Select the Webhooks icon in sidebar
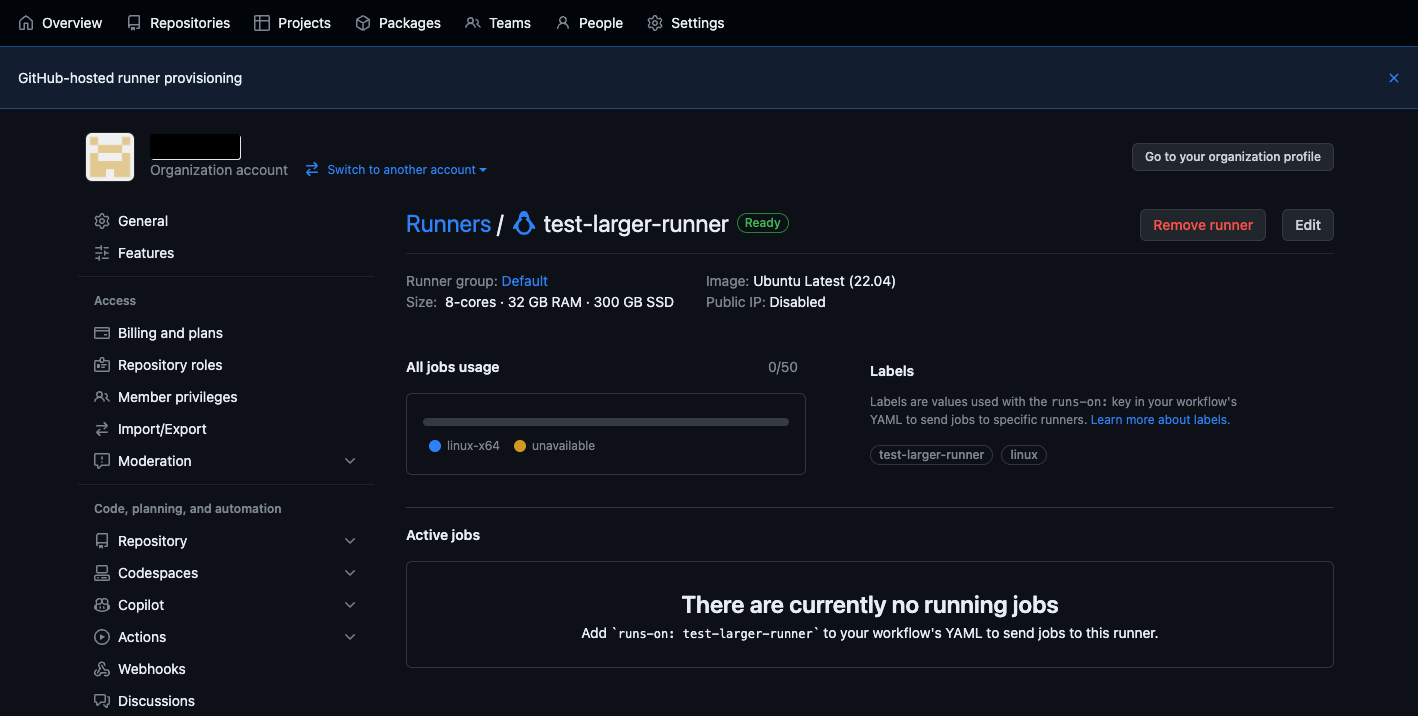The height and width of the screenshot is (716, 1418). (101, 668)
